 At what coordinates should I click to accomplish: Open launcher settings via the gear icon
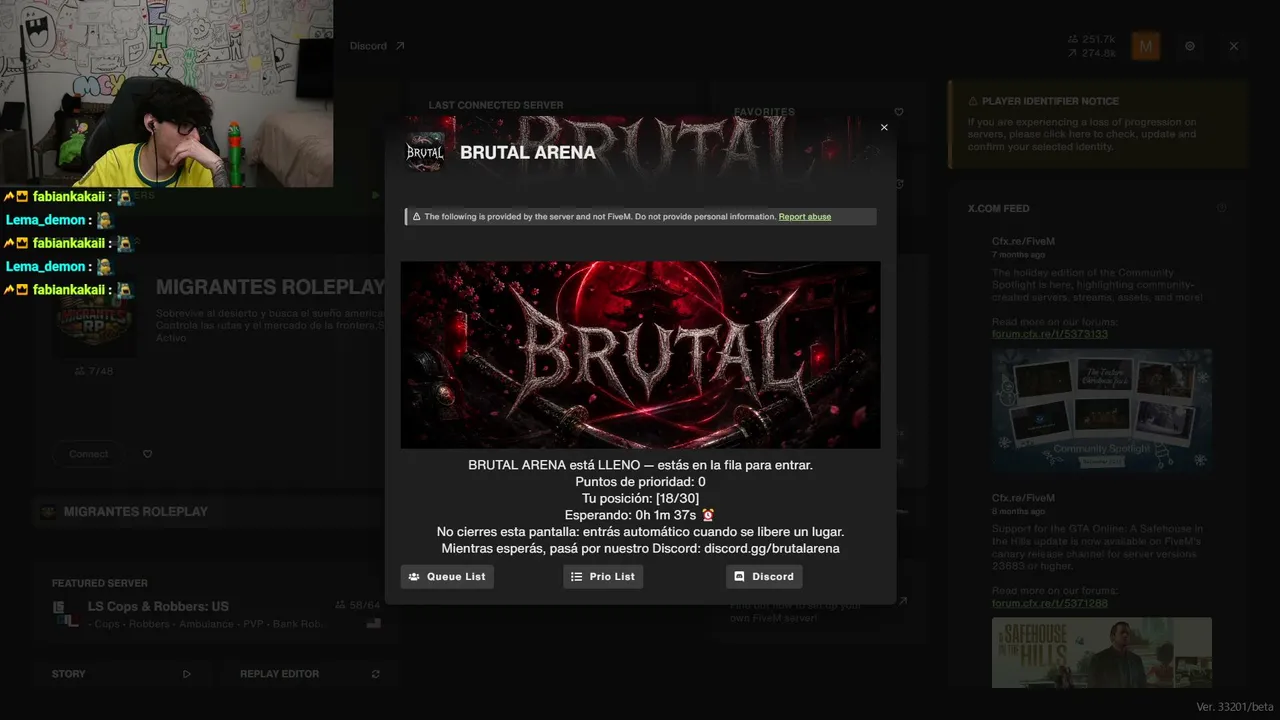tap(1190, 46)
